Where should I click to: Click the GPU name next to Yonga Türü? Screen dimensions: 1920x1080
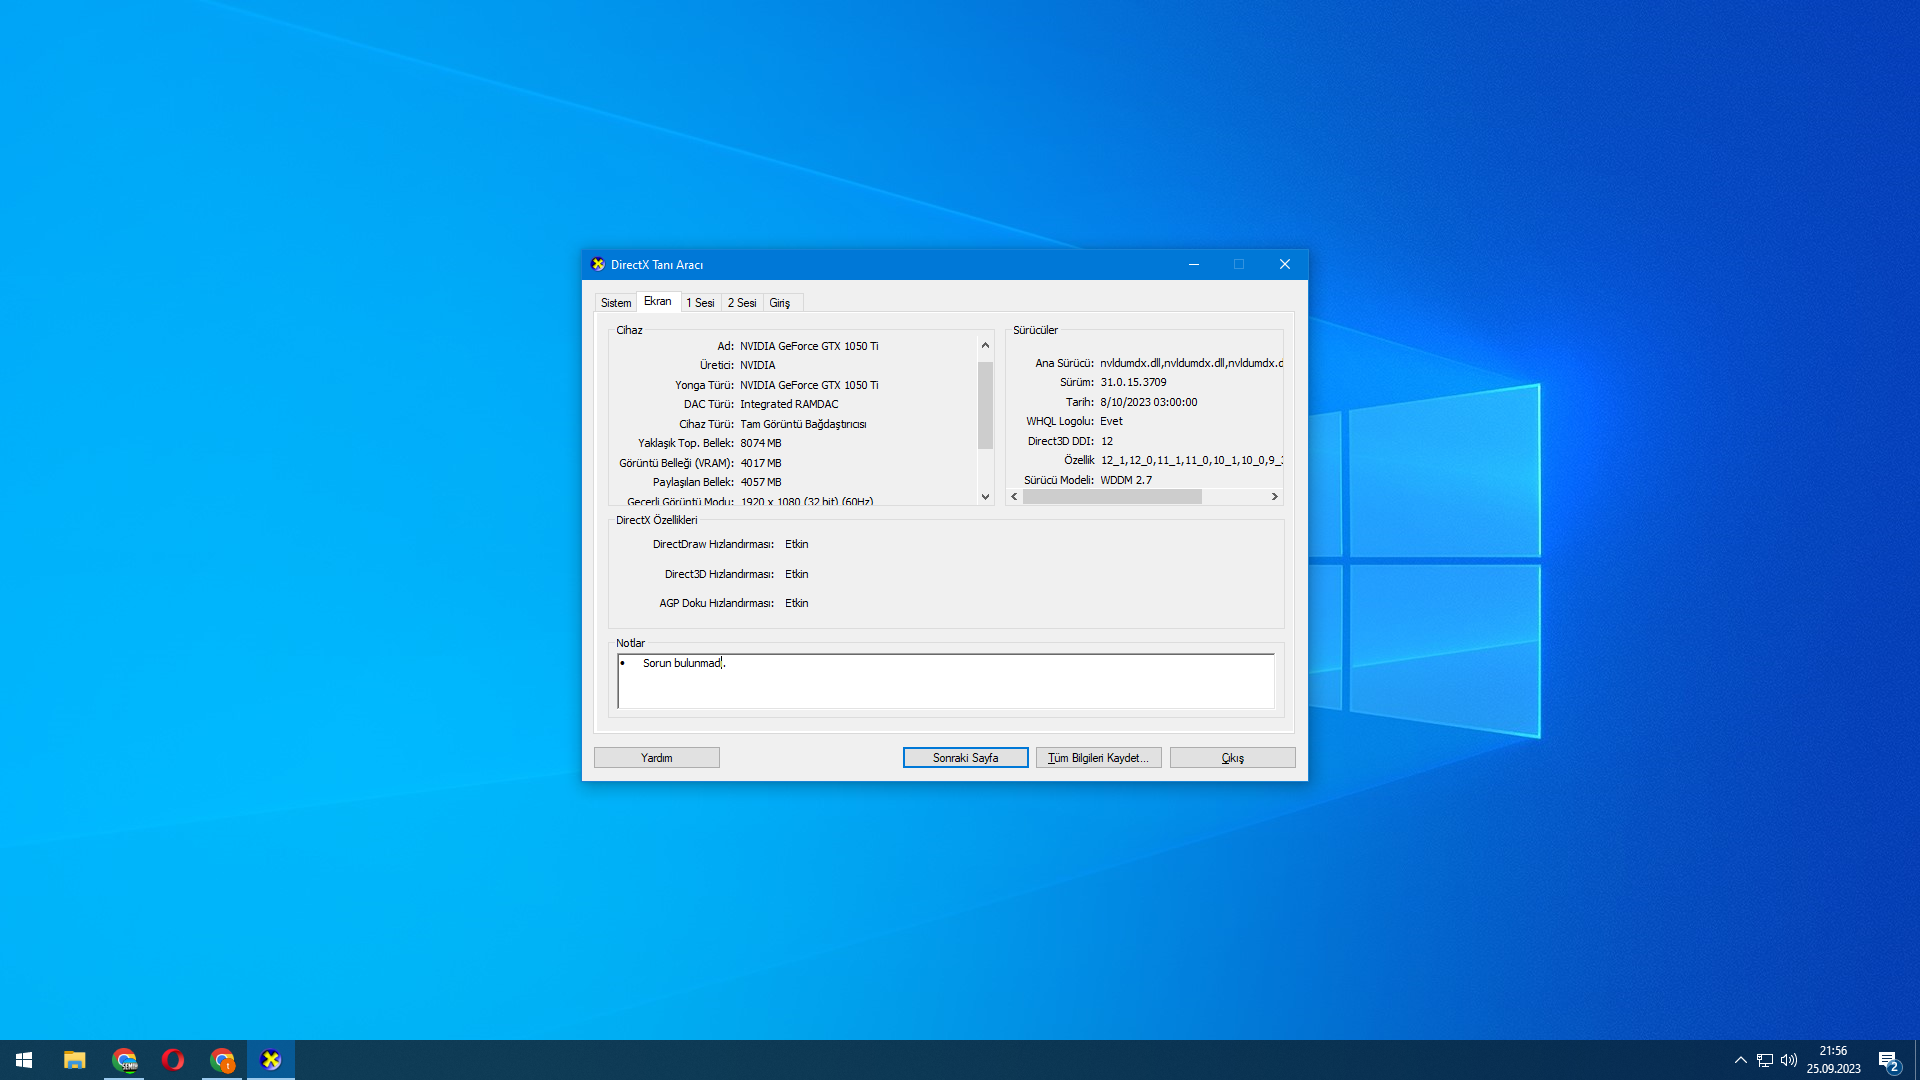point(809,386)
